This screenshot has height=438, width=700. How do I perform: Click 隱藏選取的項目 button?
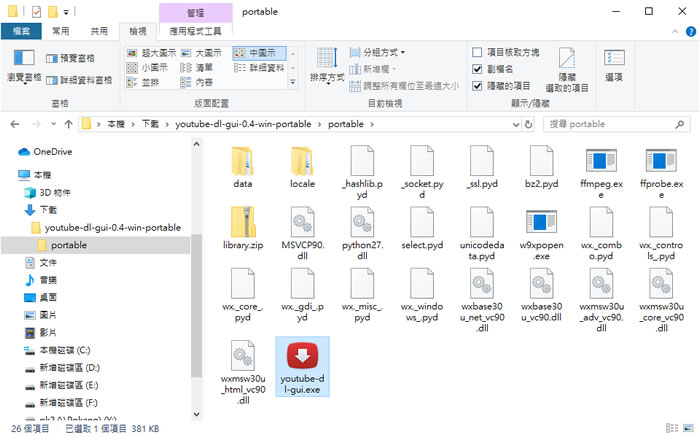click(x=567, y=70)
